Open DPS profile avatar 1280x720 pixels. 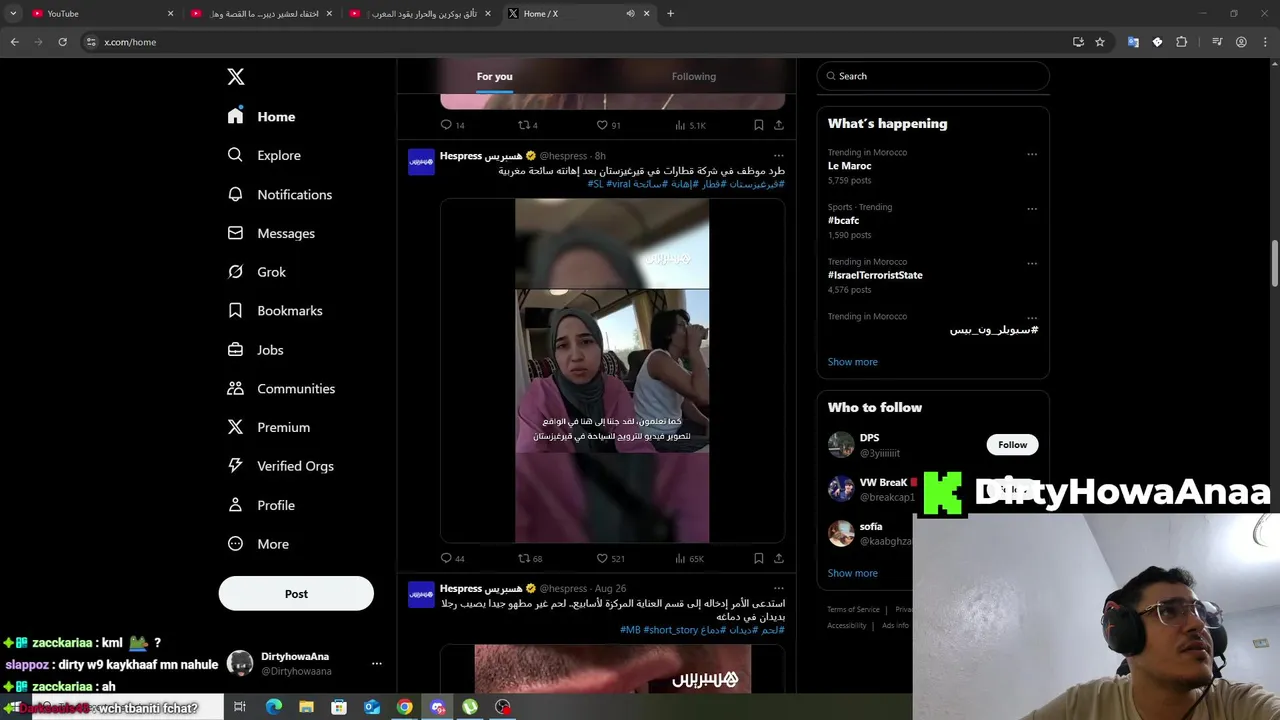pos(841,445)
